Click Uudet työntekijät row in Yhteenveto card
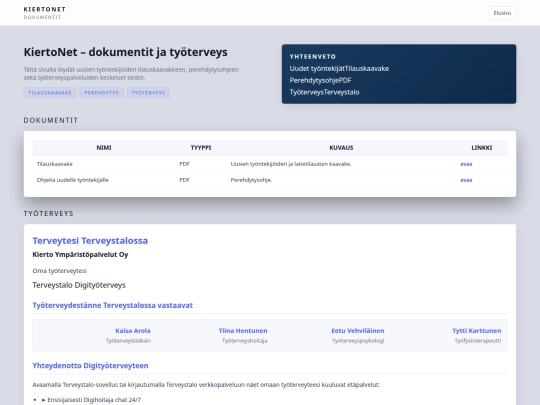540x405 pixels. tap(339, 69)
